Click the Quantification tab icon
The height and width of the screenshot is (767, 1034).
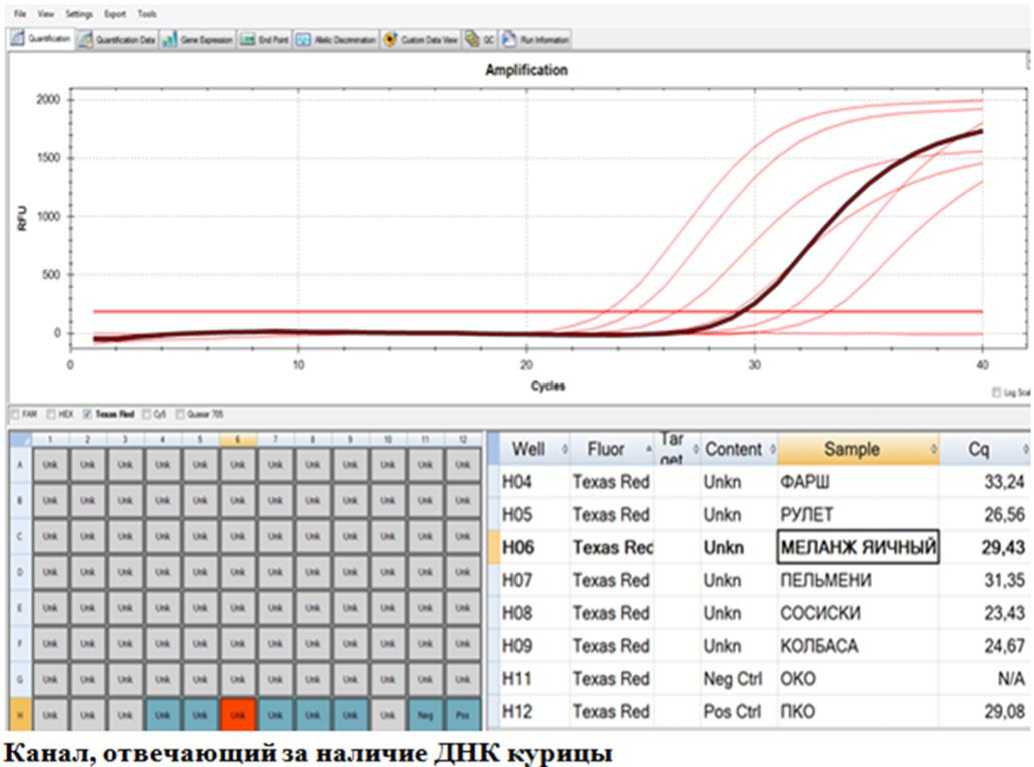[18, 40]
